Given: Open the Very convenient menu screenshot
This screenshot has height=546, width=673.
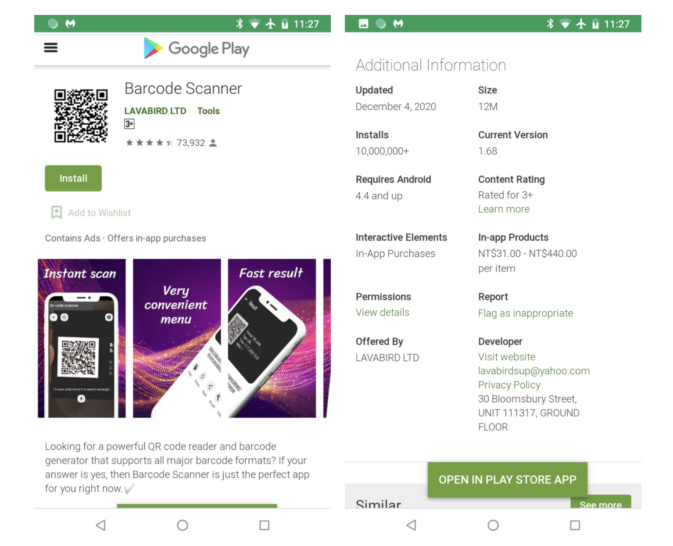Looking at the screenshot, I should (177, 338).
